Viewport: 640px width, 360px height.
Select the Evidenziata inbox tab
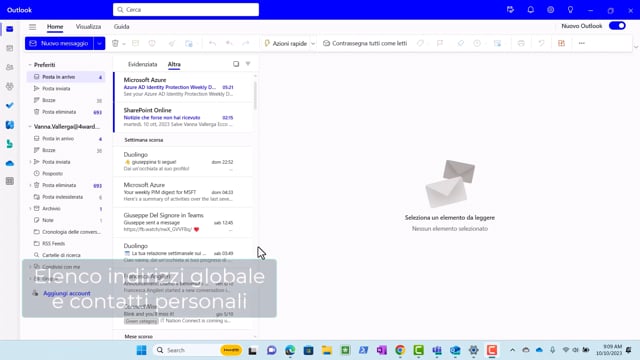coord(142,64)
